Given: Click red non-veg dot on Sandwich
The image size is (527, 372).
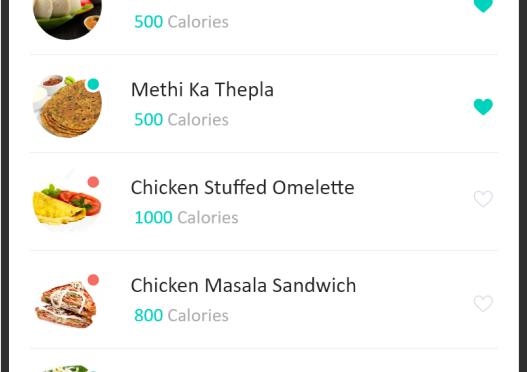Looking at the screenshot, I should click(93, 280).
